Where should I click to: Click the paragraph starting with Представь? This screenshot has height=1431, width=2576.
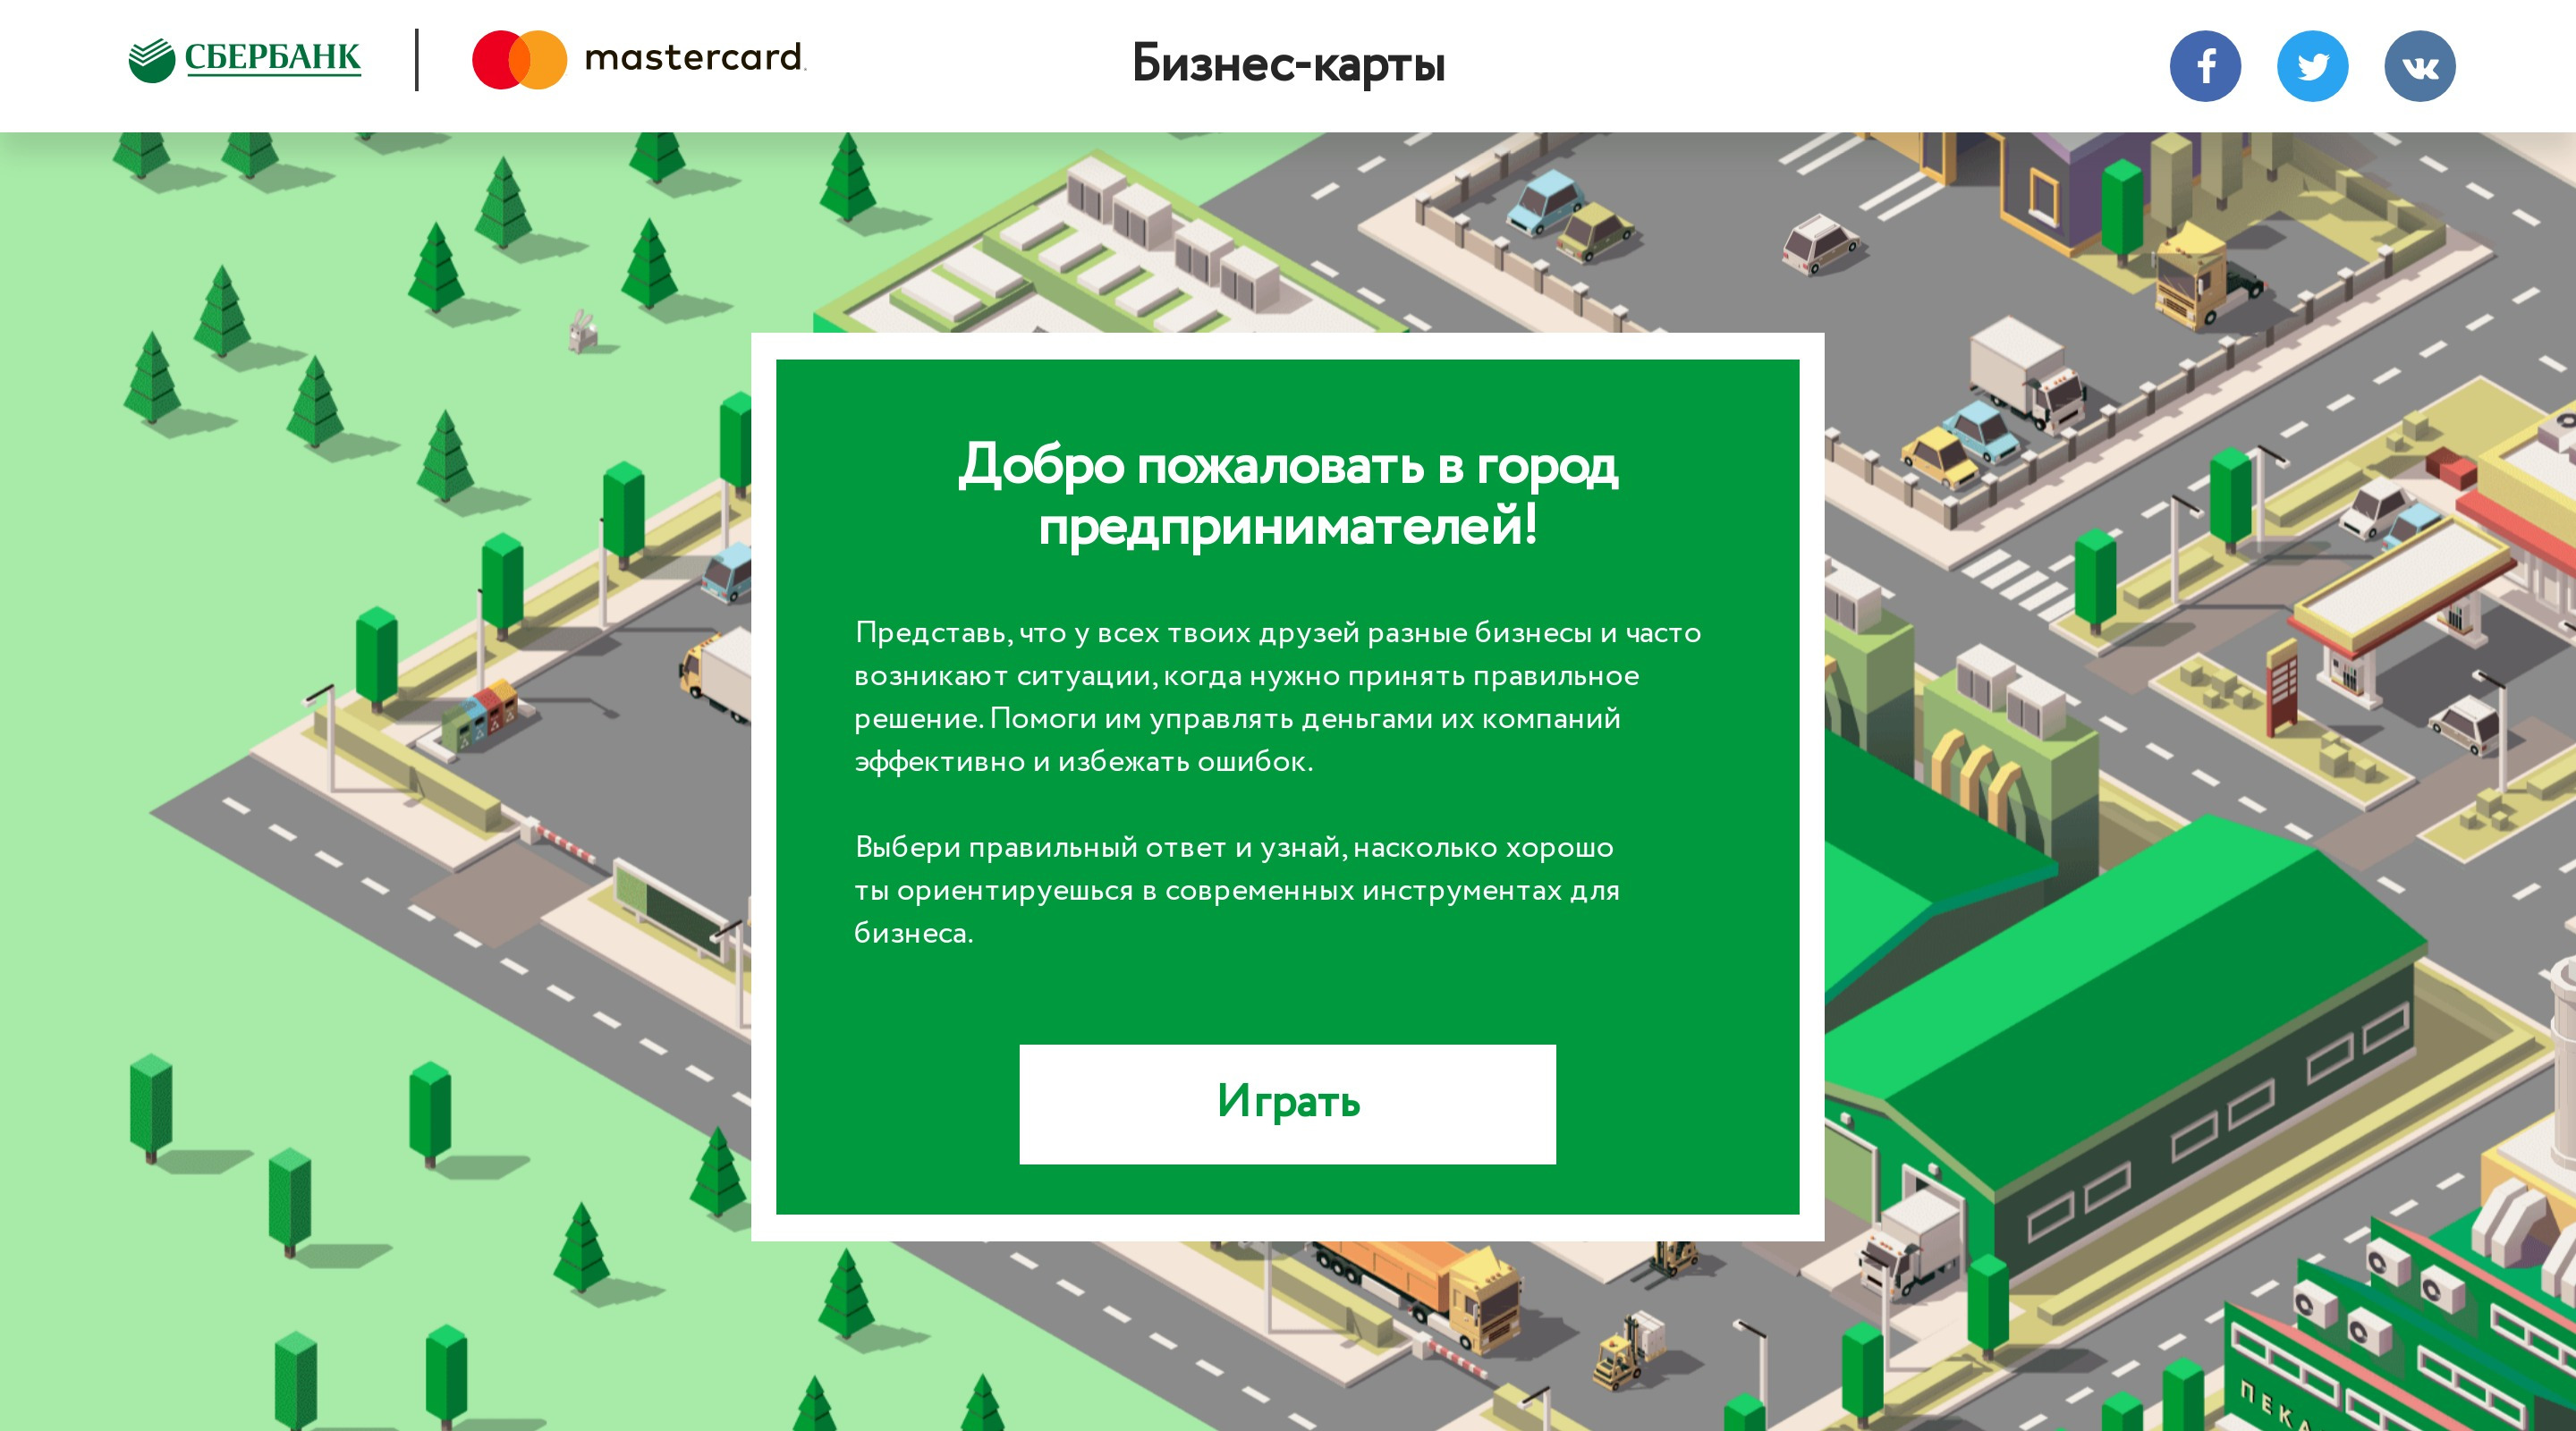point(1277,696)
